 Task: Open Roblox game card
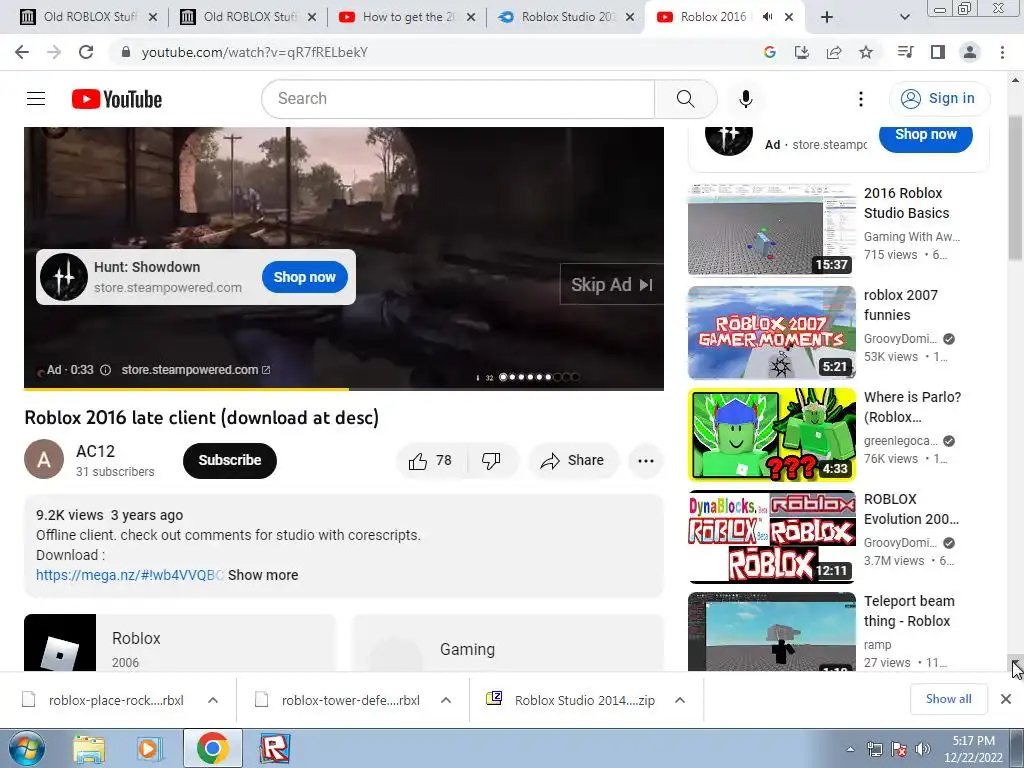click(x=180, y=643)
